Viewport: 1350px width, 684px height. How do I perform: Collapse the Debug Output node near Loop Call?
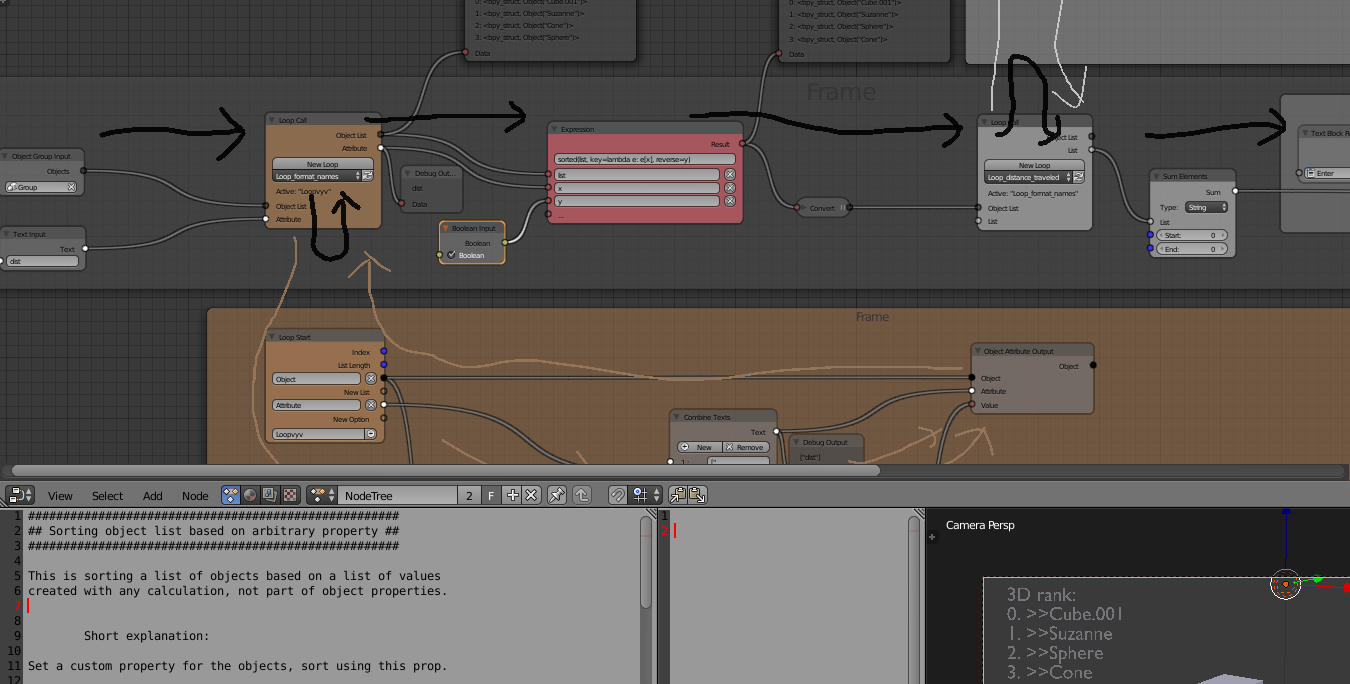[x=409, y=173]
